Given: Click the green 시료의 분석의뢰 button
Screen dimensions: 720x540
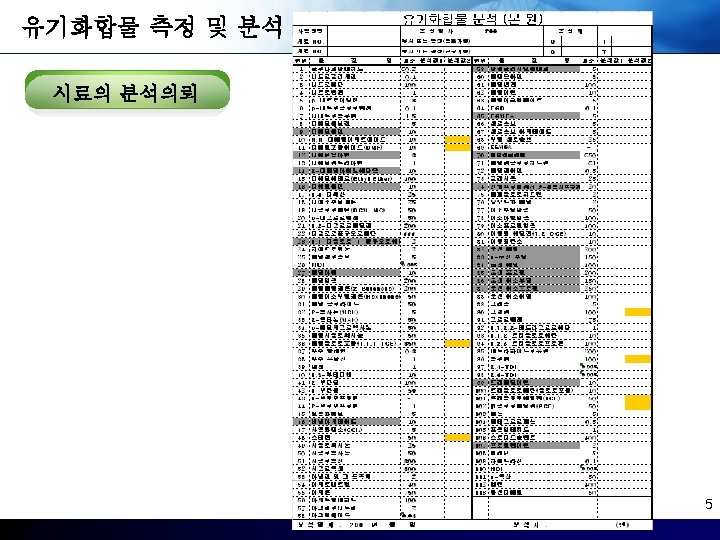Looking at the screenshot, I should click(127, 90).
